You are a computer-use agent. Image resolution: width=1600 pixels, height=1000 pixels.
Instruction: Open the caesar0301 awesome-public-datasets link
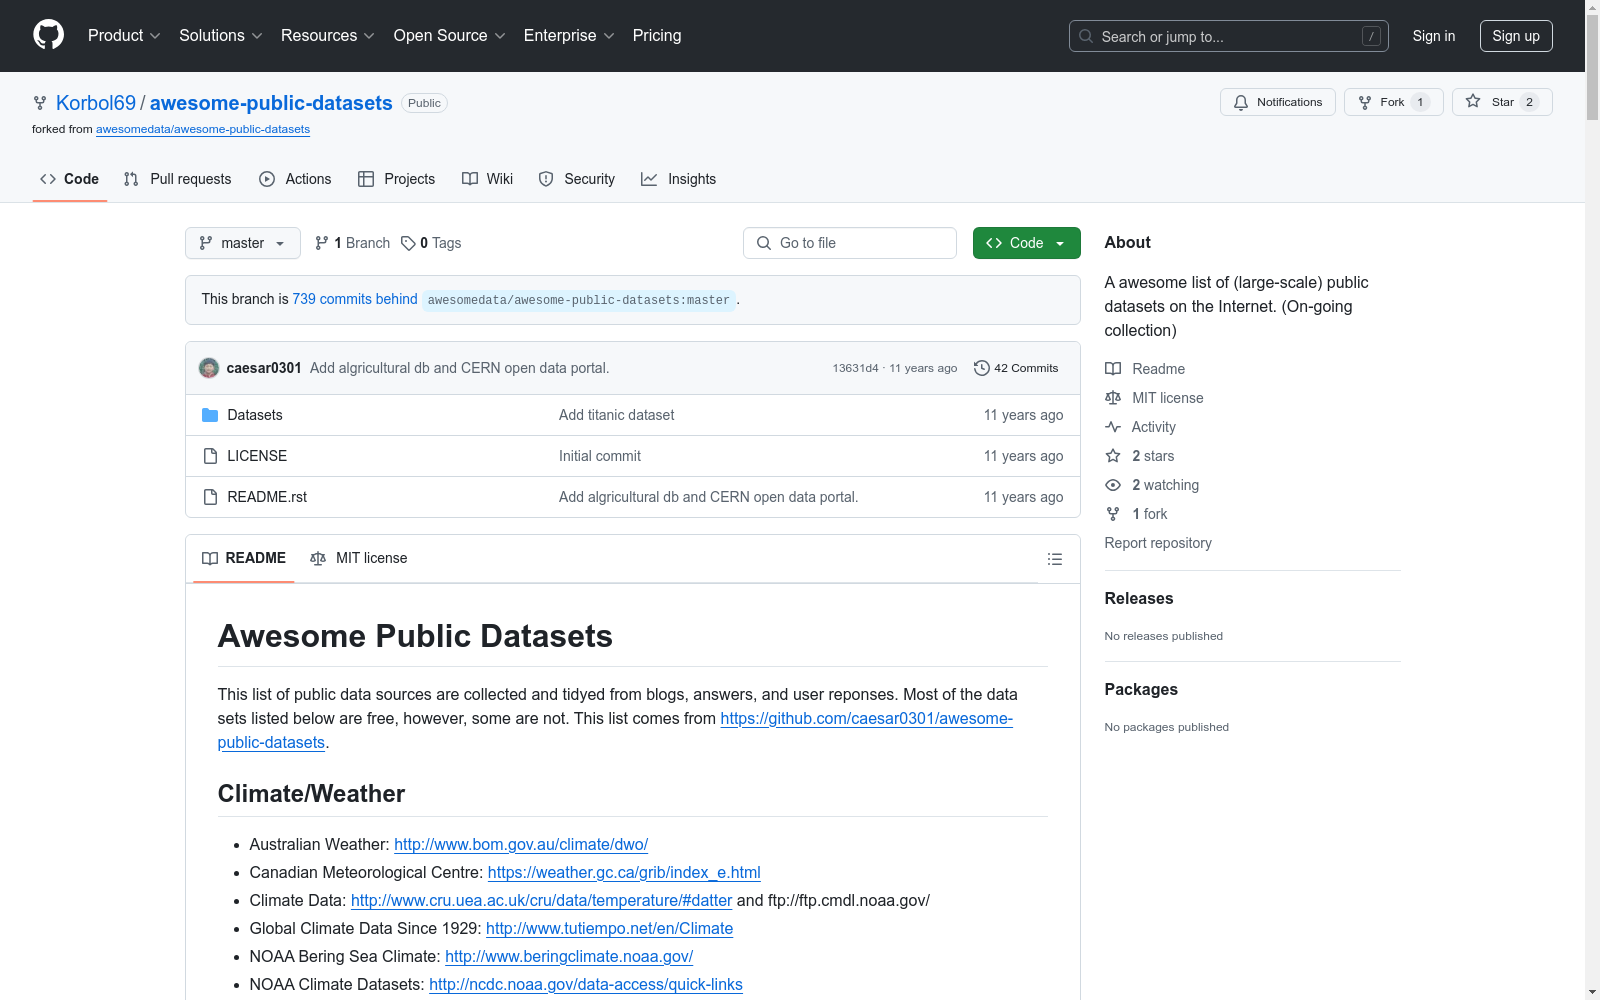click(x=866, y=718)
